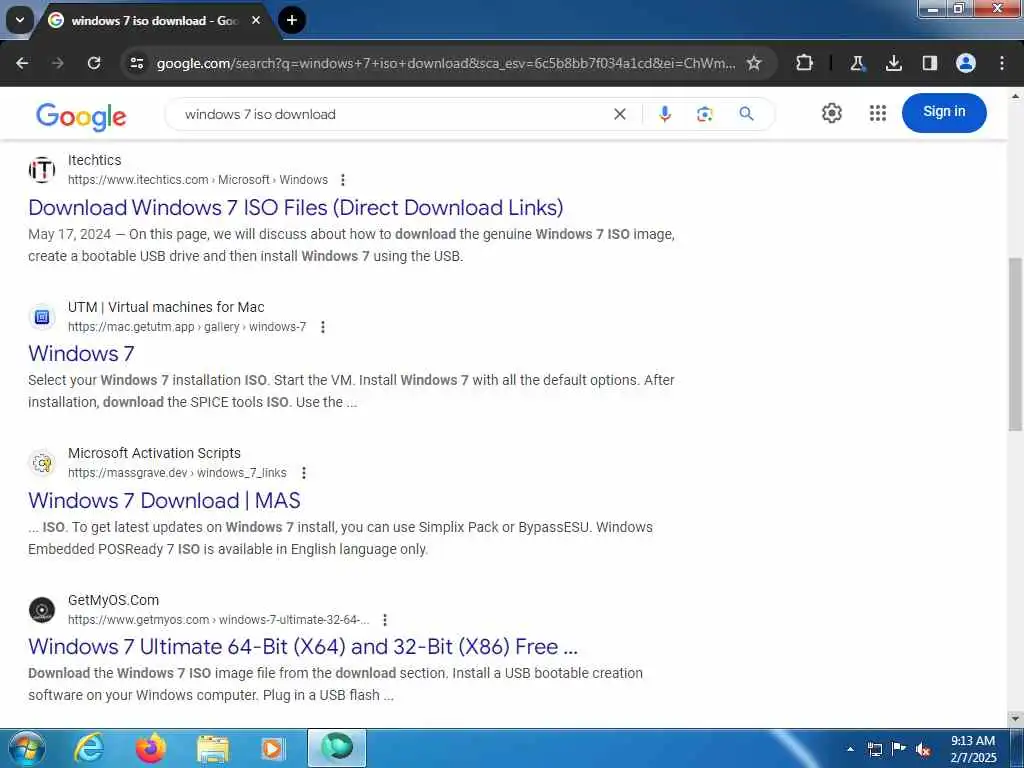Viewport: 1024px width, 768px height.
Task: Select the active browser taskbar button
Action: [337, 748]
